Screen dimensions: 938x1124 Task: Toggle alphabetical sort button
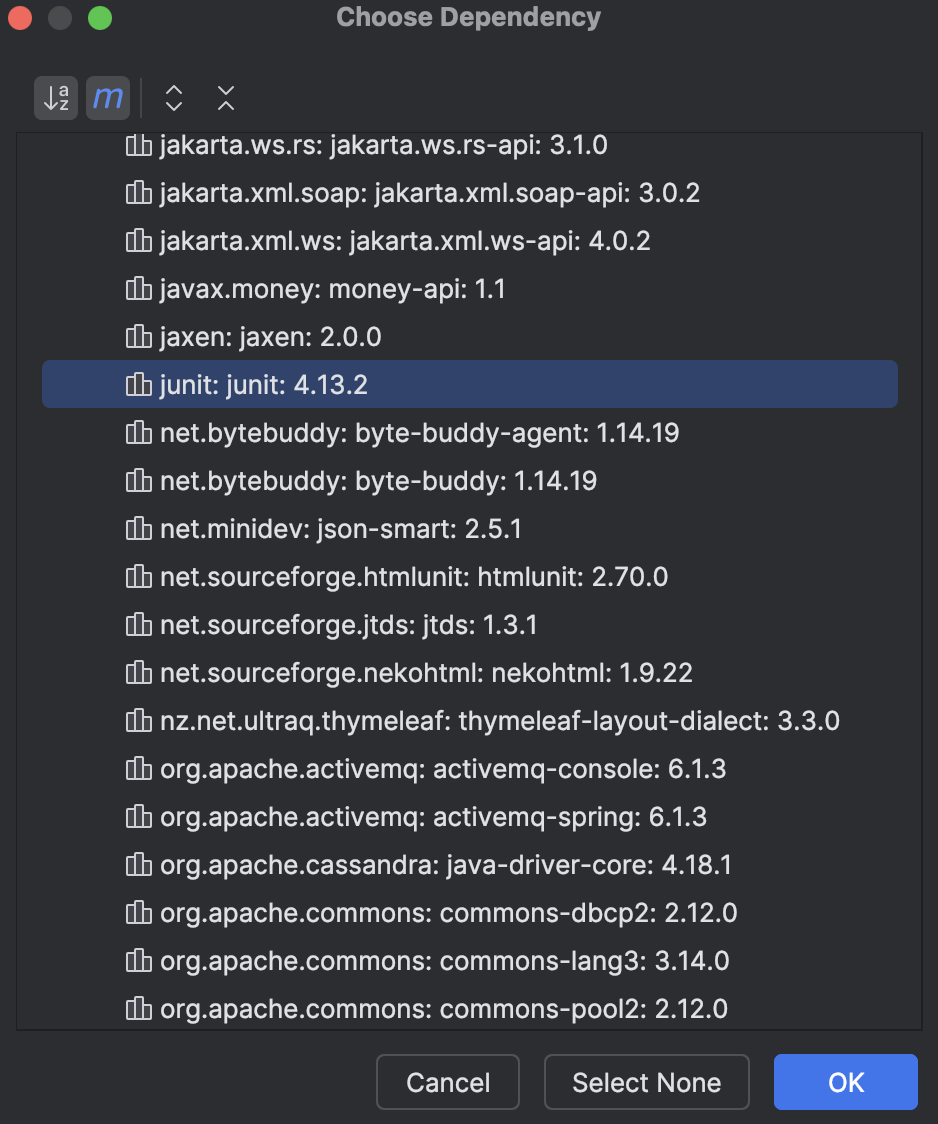point(56,97)
